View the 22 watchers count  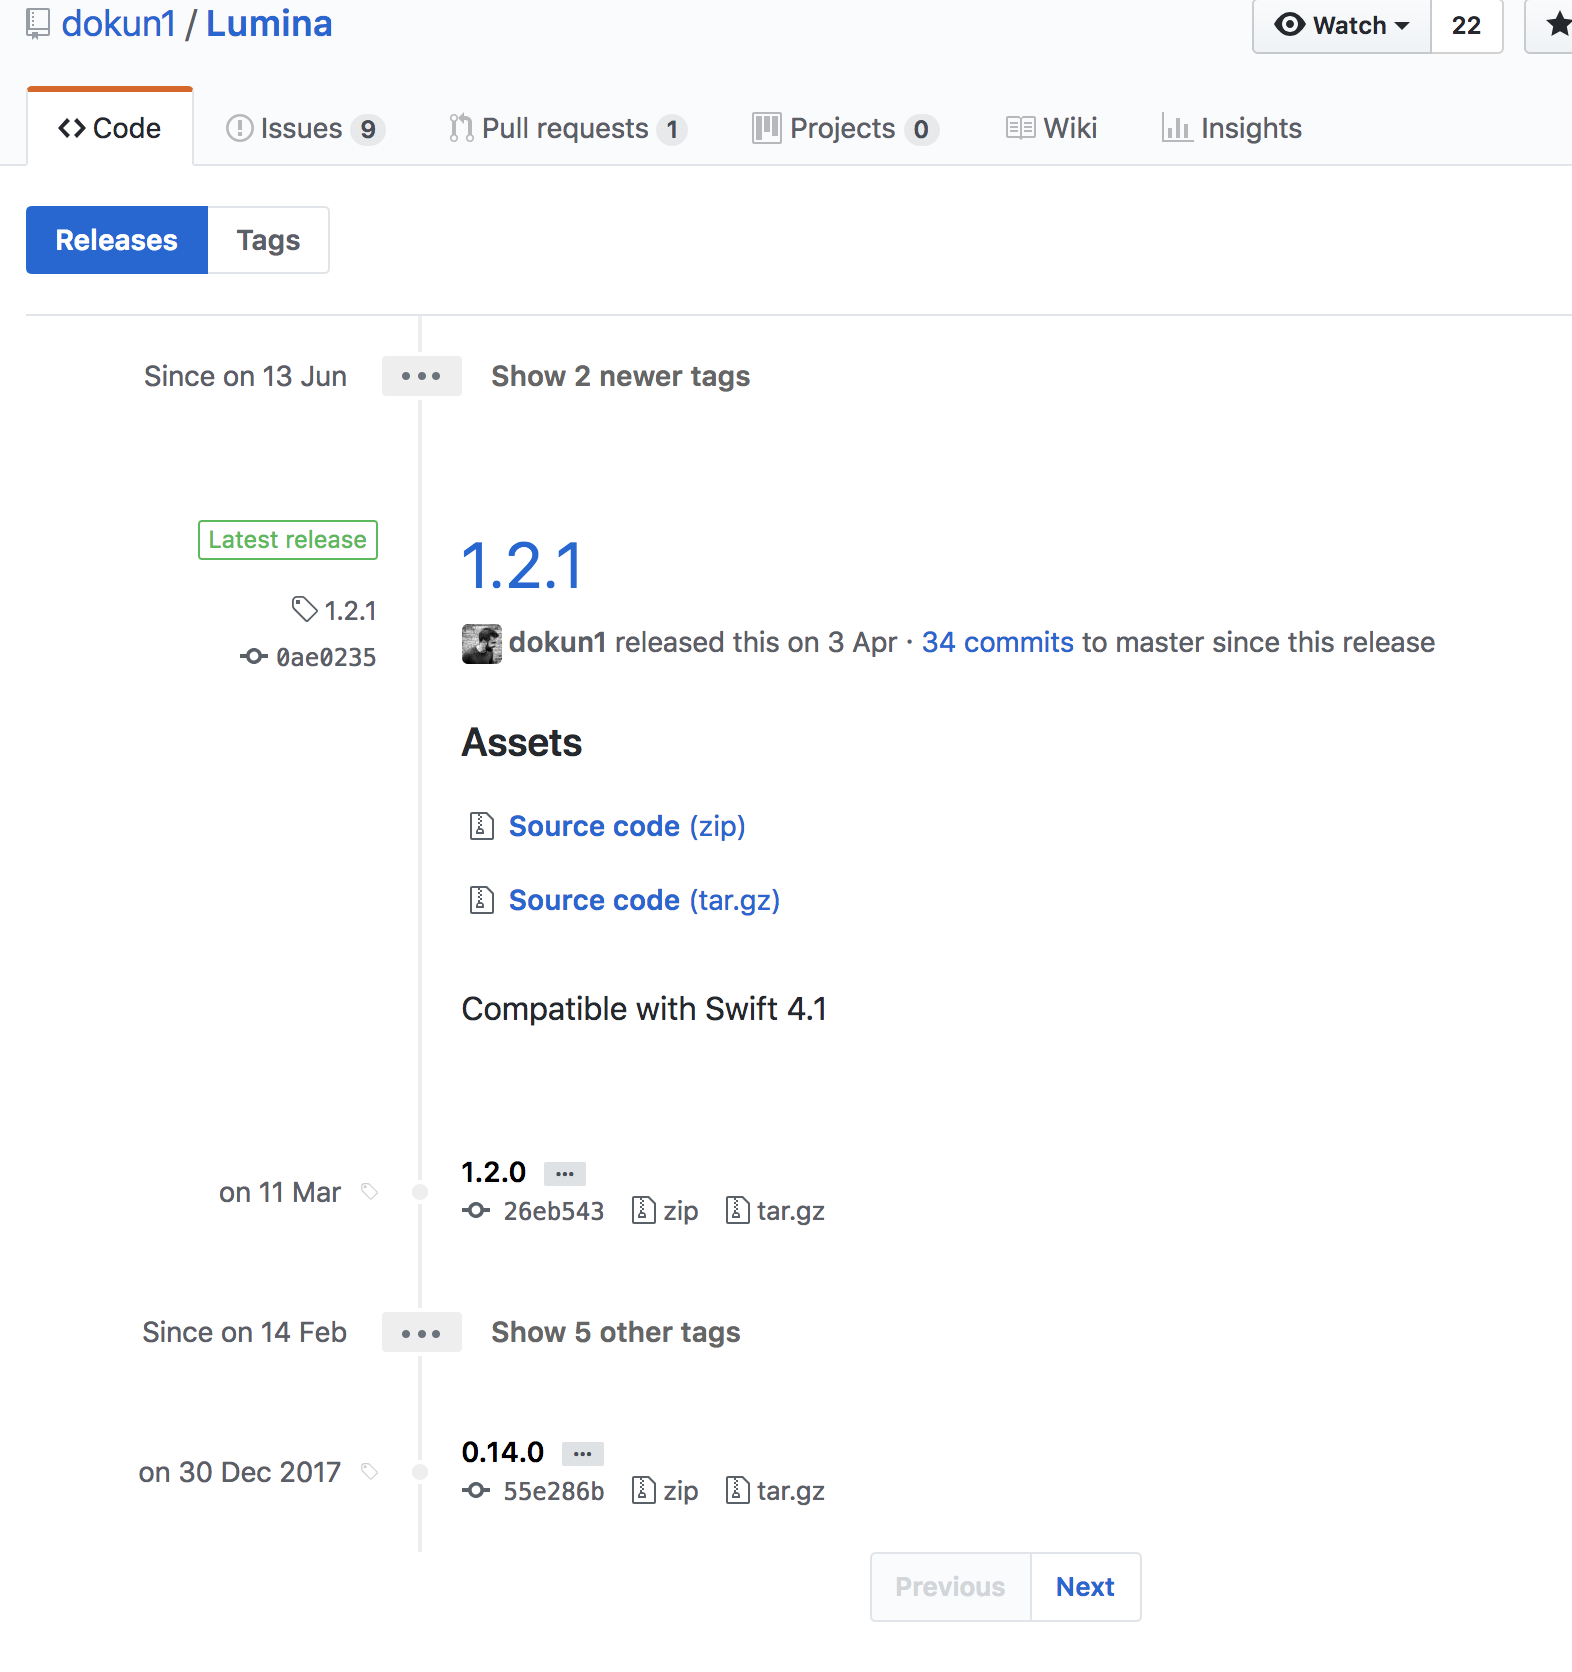point(1466,25)
